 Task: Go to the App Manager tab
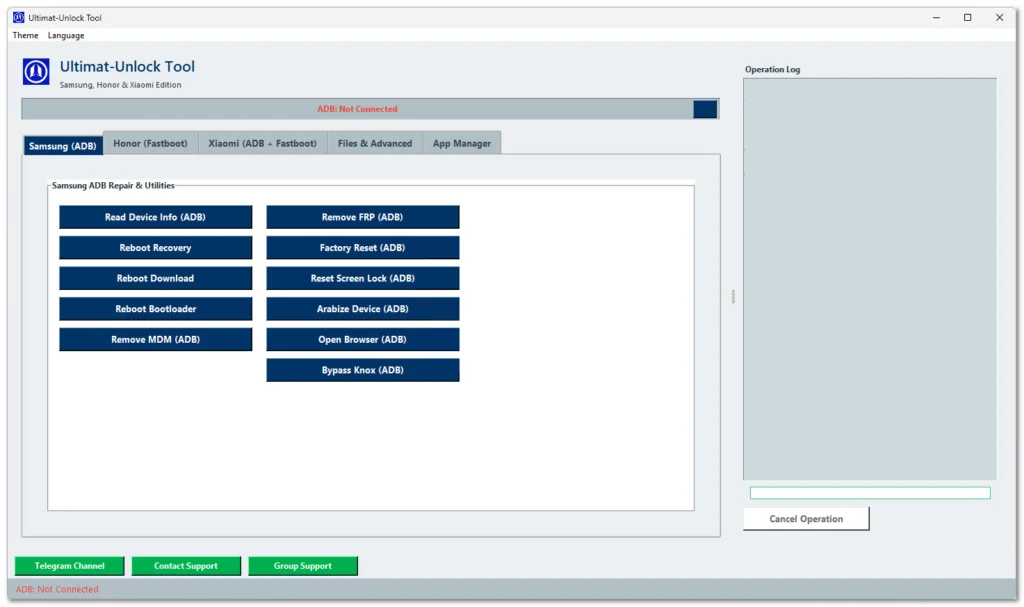point(462,143)
